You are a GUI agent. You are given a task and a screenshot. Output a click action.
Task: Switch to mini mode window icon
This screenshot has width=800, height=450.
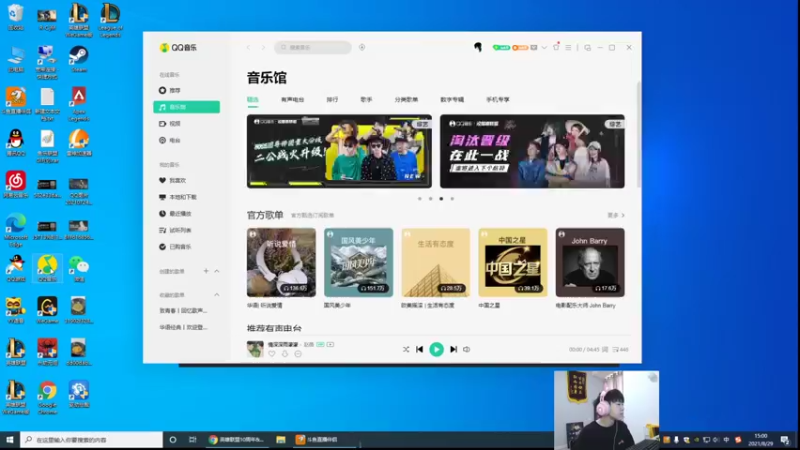pos(588,47)
